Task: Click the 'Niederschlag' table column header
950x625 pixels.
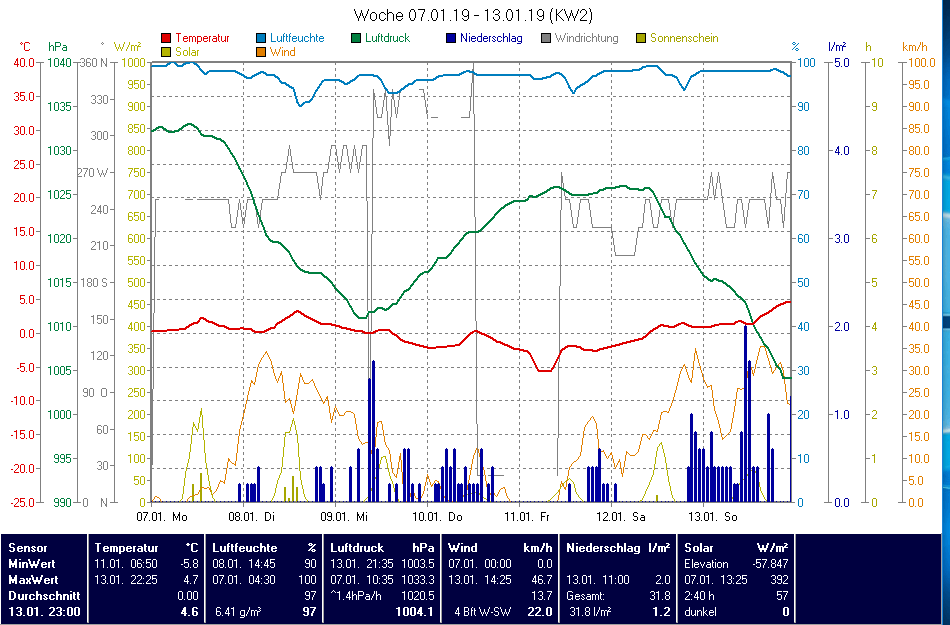Action: tap(603, 547)
